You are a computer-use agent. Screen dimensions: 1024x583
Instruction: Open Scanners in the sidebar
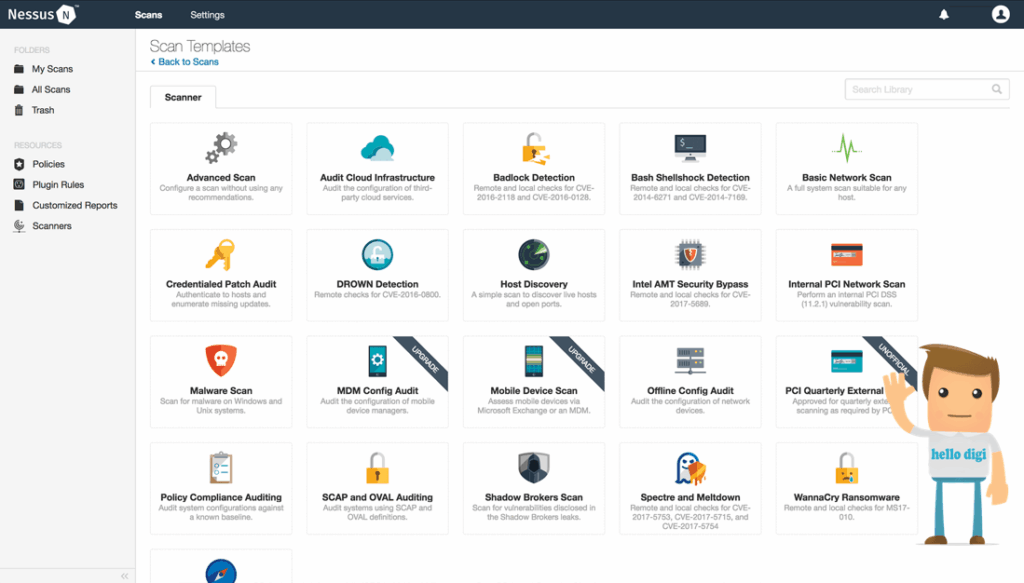52,226
